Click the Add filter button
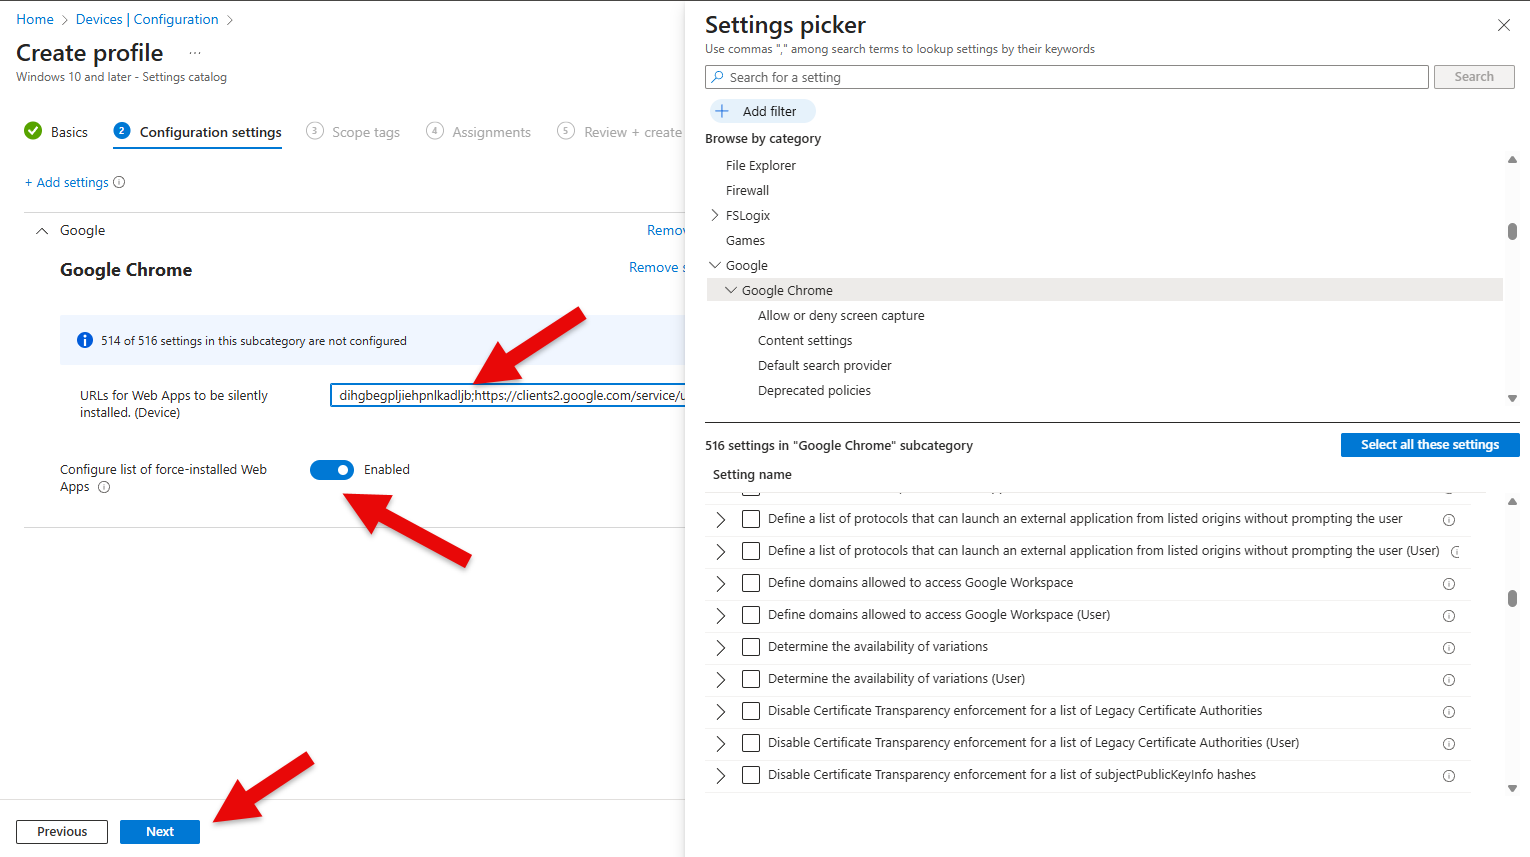This screenshot has height=857, width=1530. tap(763, 111)
